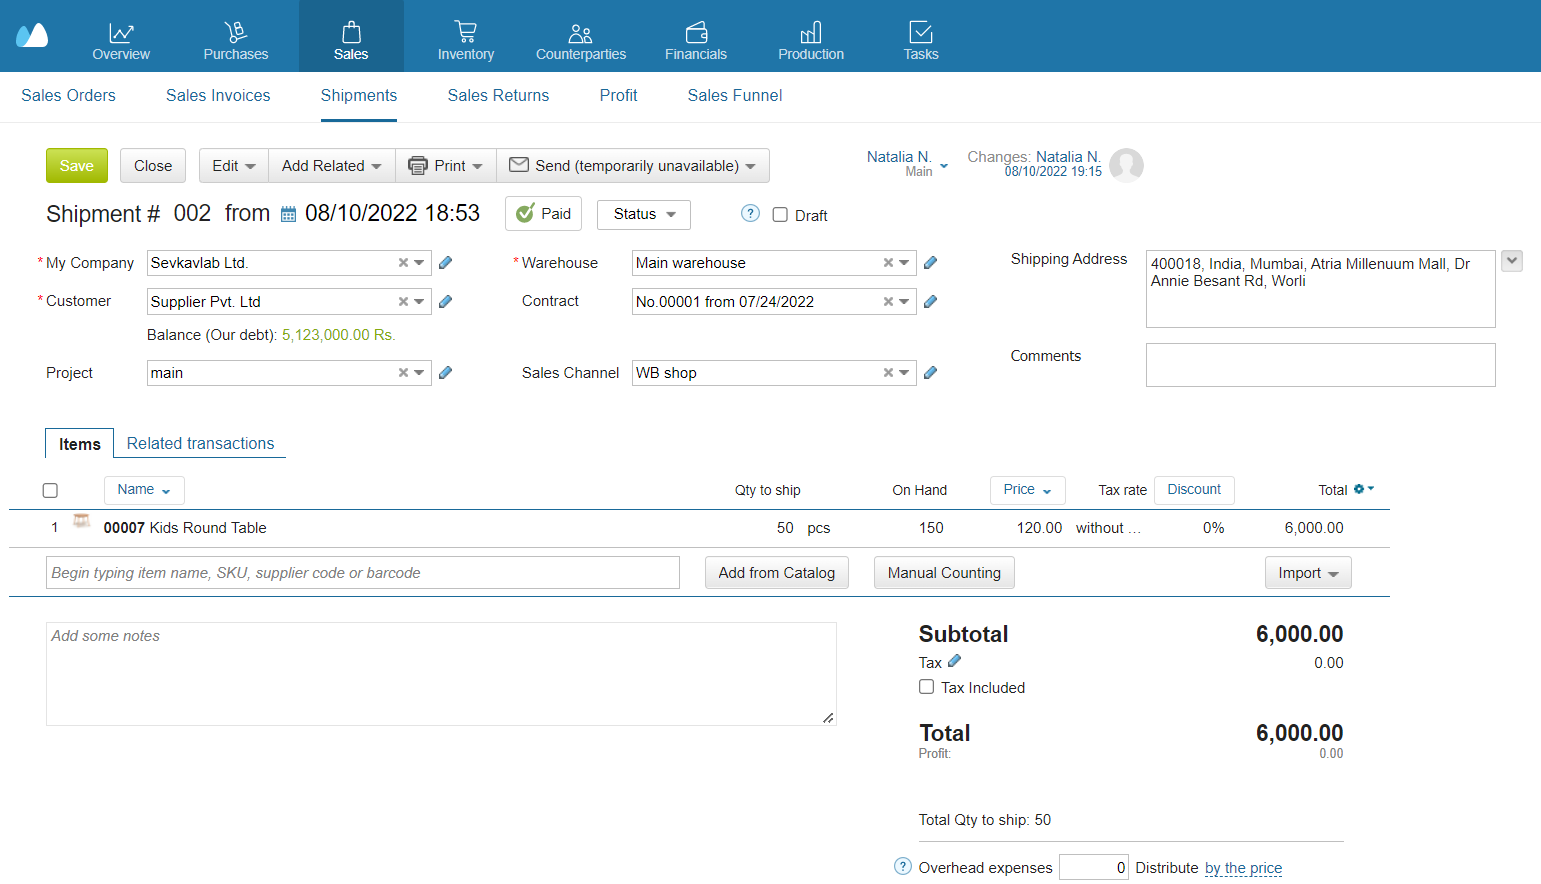Edit Customer with pencil icon
The height and width of the screenshot is (884, 1541).
pyautogui.click(x=446, y=301)
